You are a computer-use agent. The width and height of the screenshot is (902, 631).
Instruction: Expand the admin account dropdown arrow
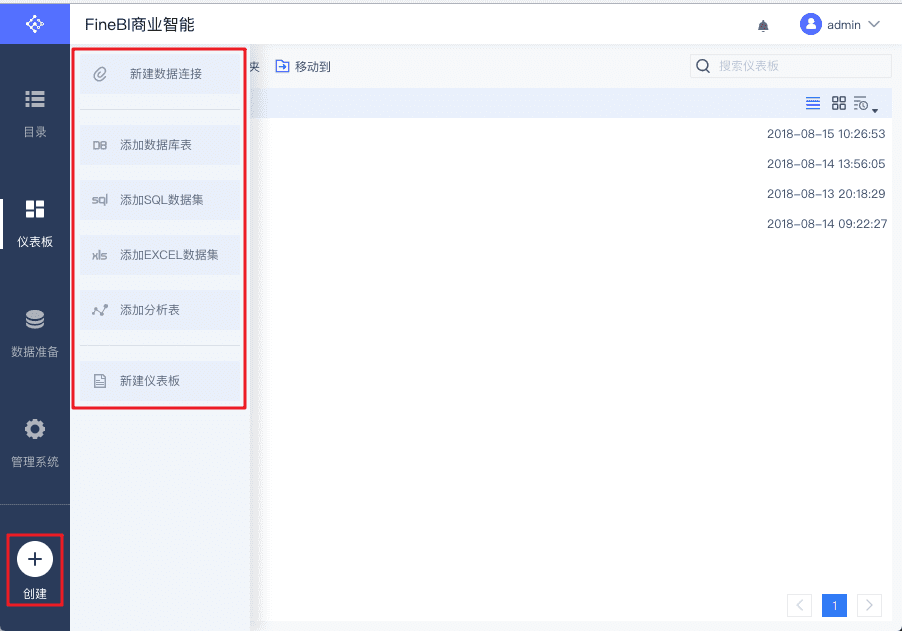(874, 24)
